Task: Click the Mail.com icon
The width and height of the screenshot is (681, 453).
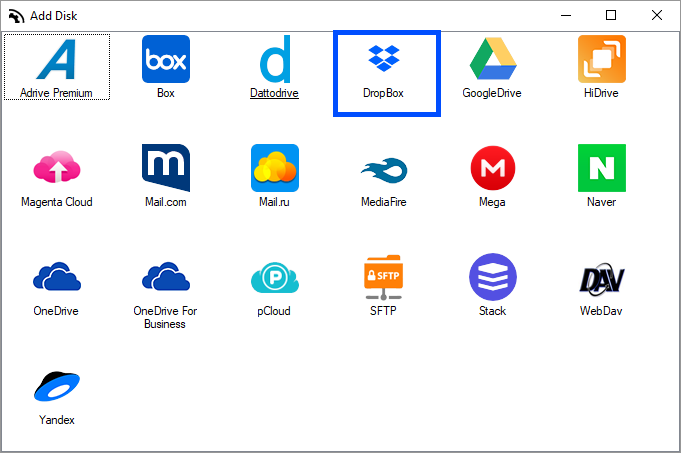Action: coord(166,168)
